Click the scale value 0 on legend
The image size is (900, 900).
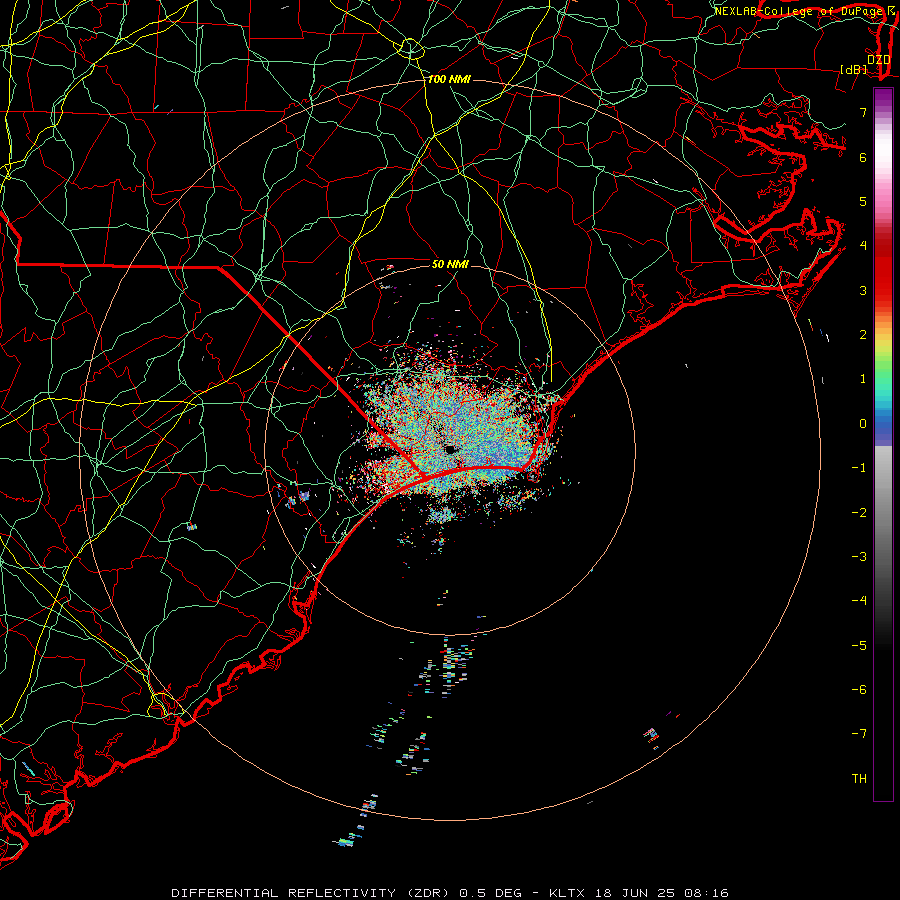click(863, 423)
